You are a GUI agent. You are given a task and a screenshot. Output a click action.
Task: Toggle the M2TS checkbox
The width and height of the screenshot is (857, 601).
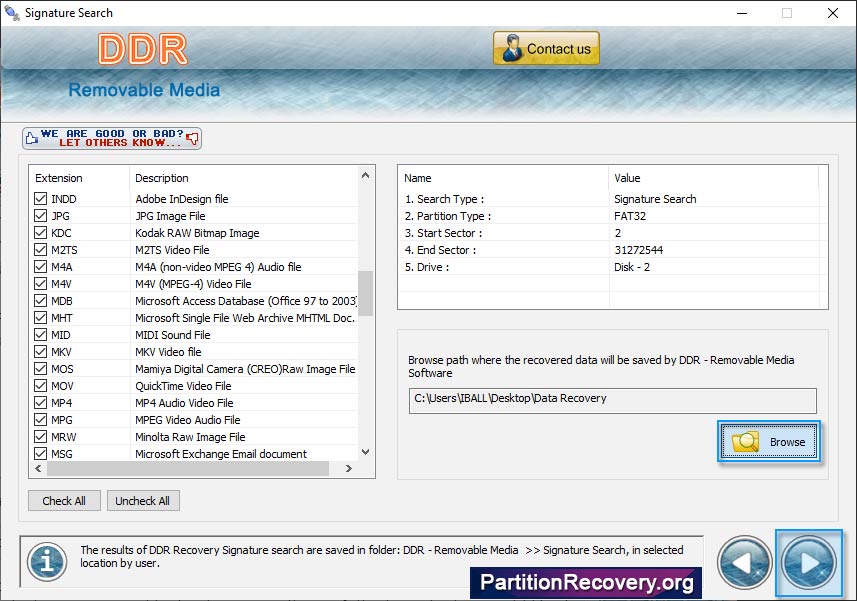click(x=40, y=250)
